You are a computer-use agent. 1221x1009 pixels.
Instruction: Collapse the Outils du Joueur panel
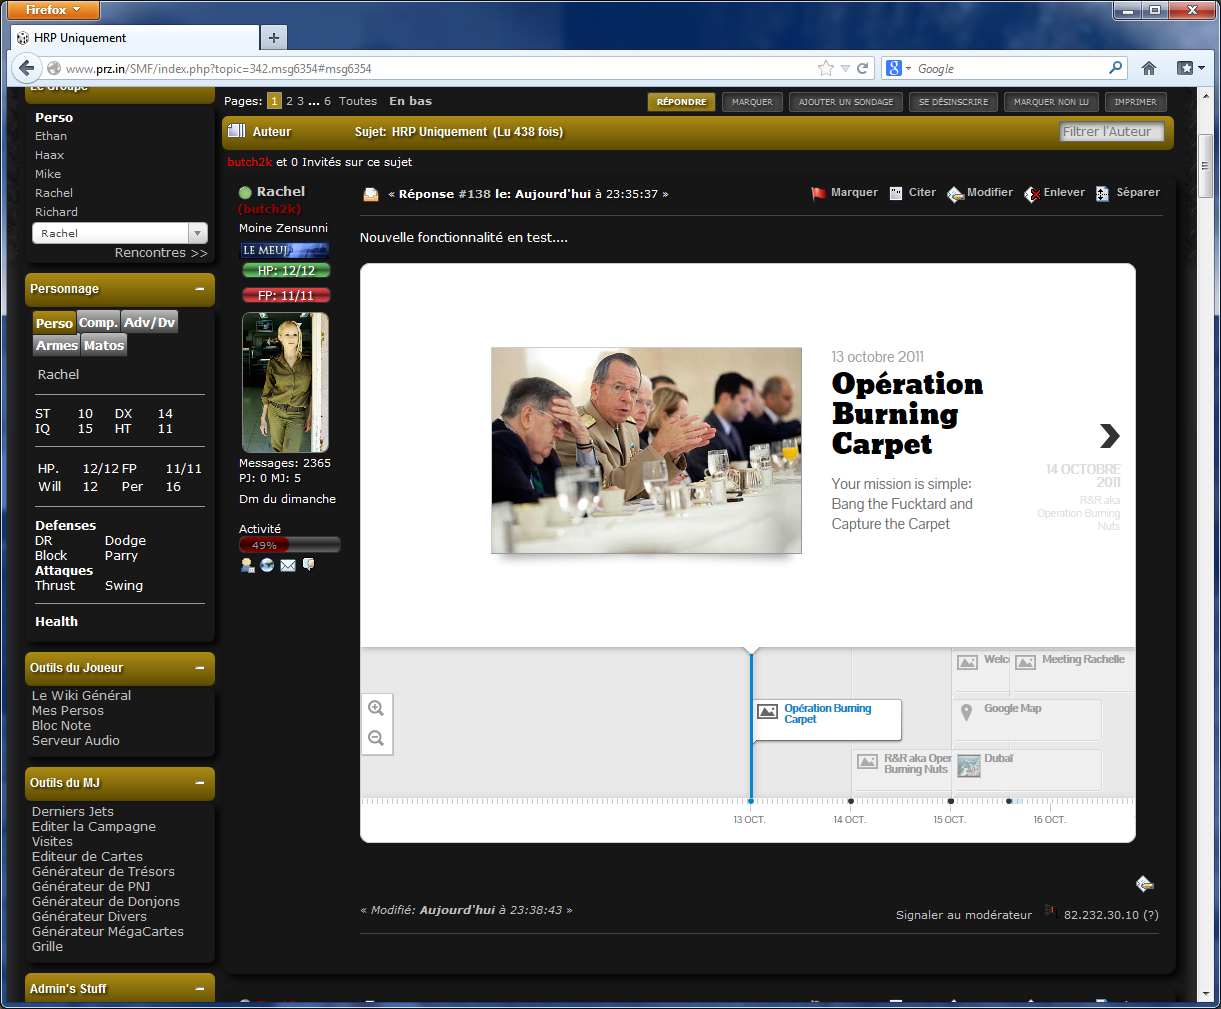[x=200, y=668]
